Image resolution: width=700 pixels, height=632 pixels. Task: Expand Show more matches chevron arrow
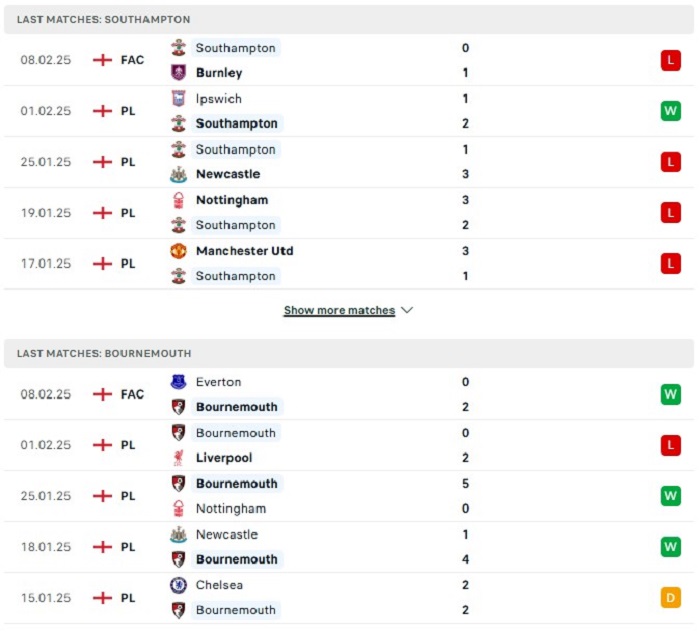point(407,310)
